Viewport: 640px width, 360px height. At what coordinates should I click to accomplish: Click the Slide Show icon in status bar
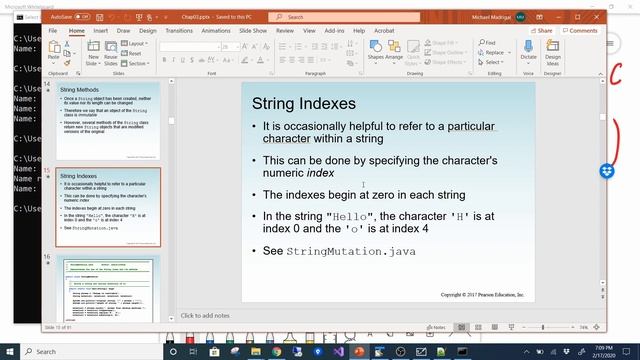pyautogui.click(x=511, y=327)
